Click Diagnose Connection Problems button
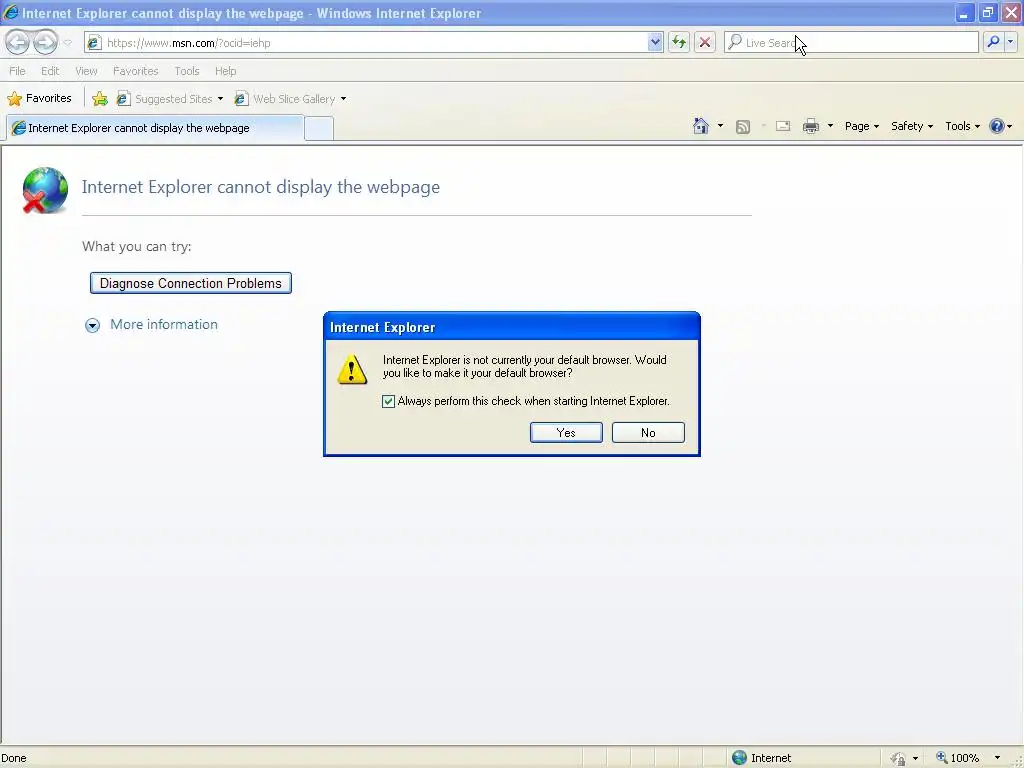Screen dimensions: 1024x768 pos(191,283)
